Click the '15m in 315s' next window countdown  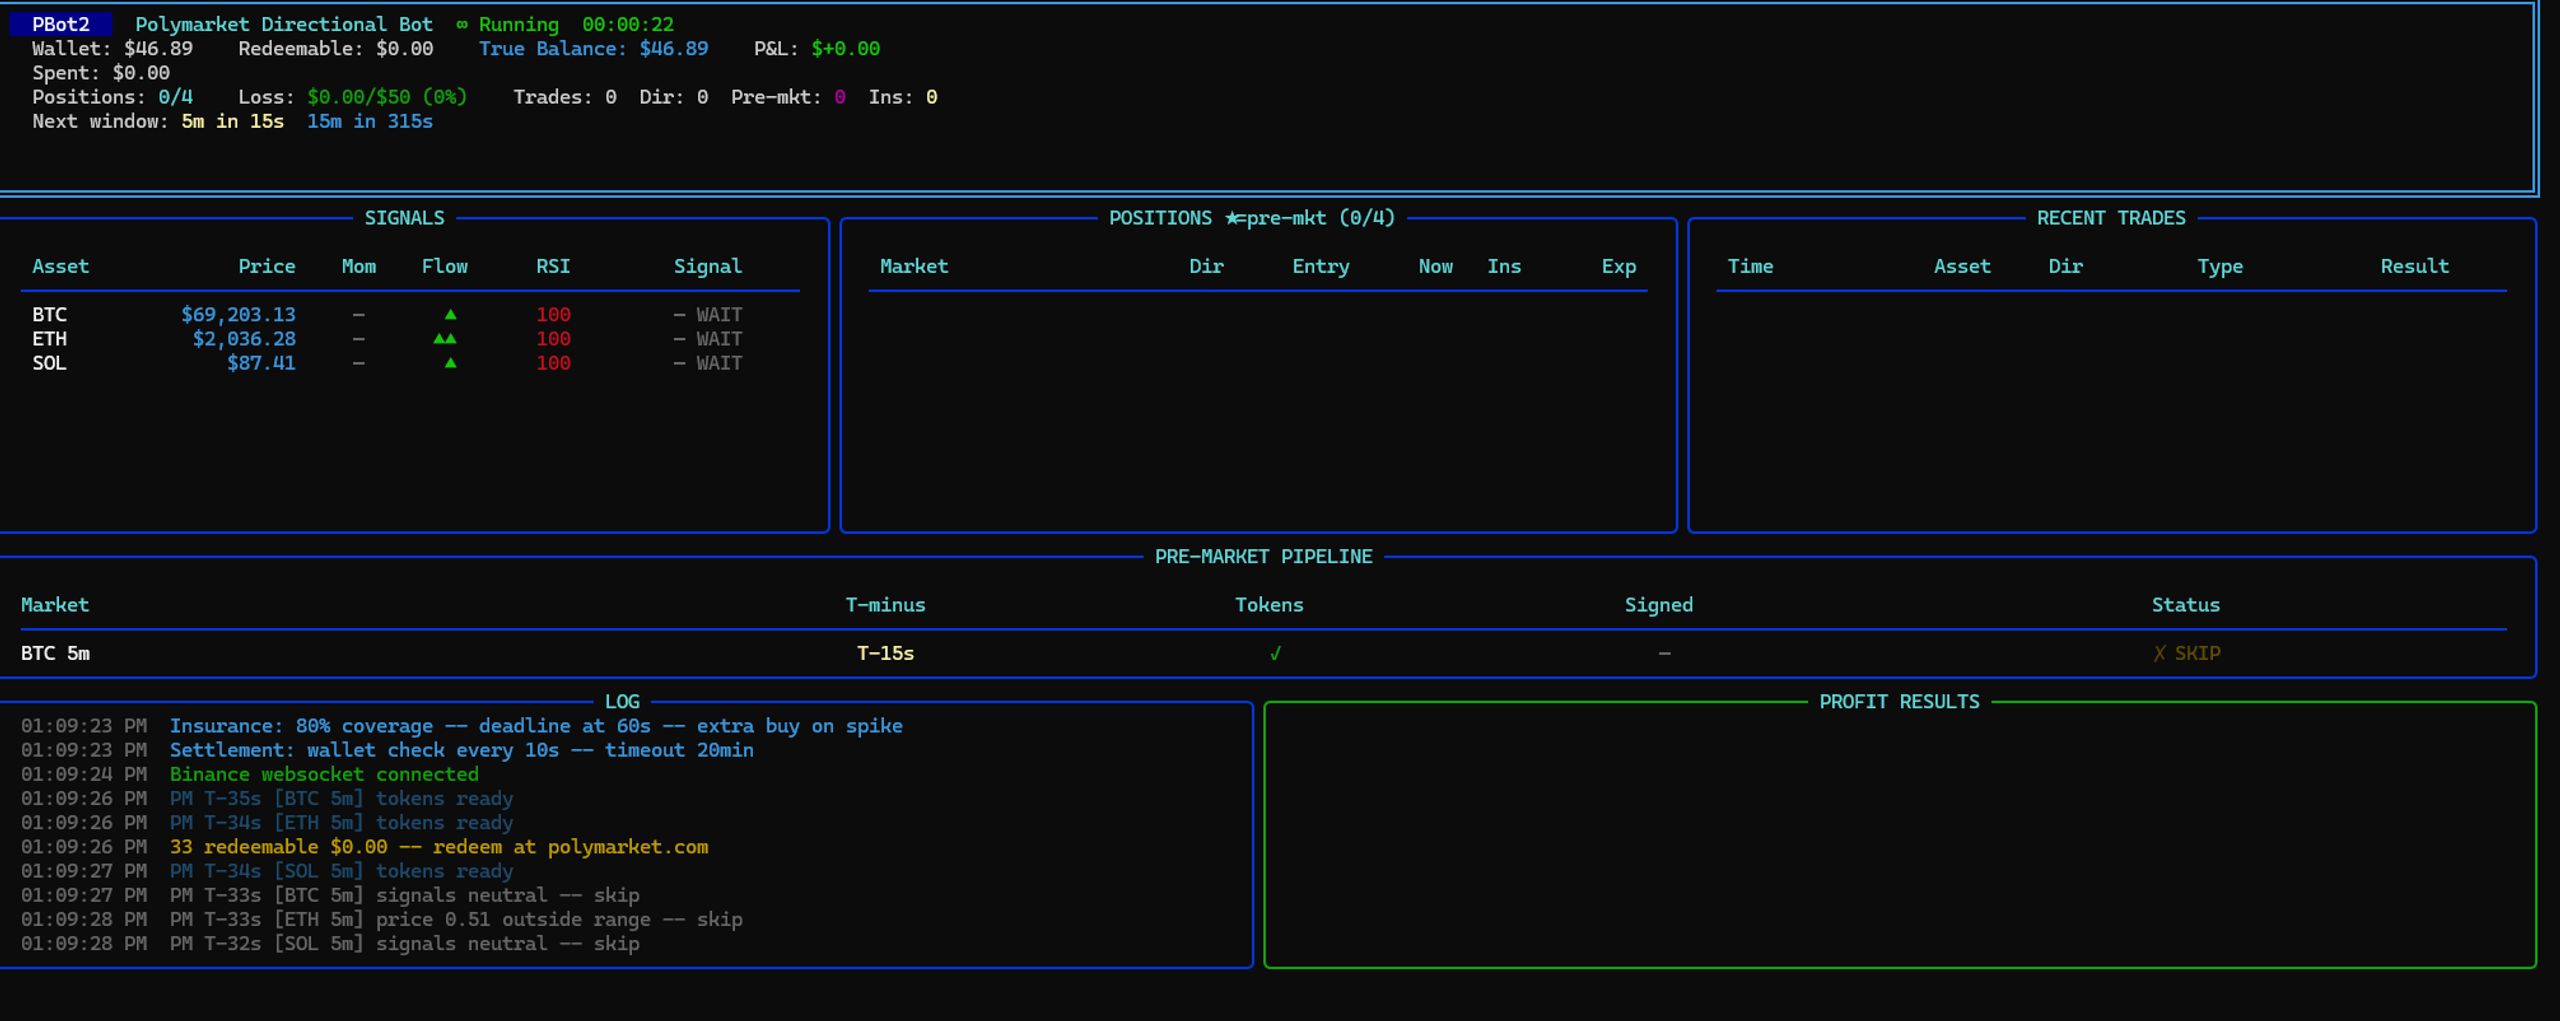(x=370, y=121)
